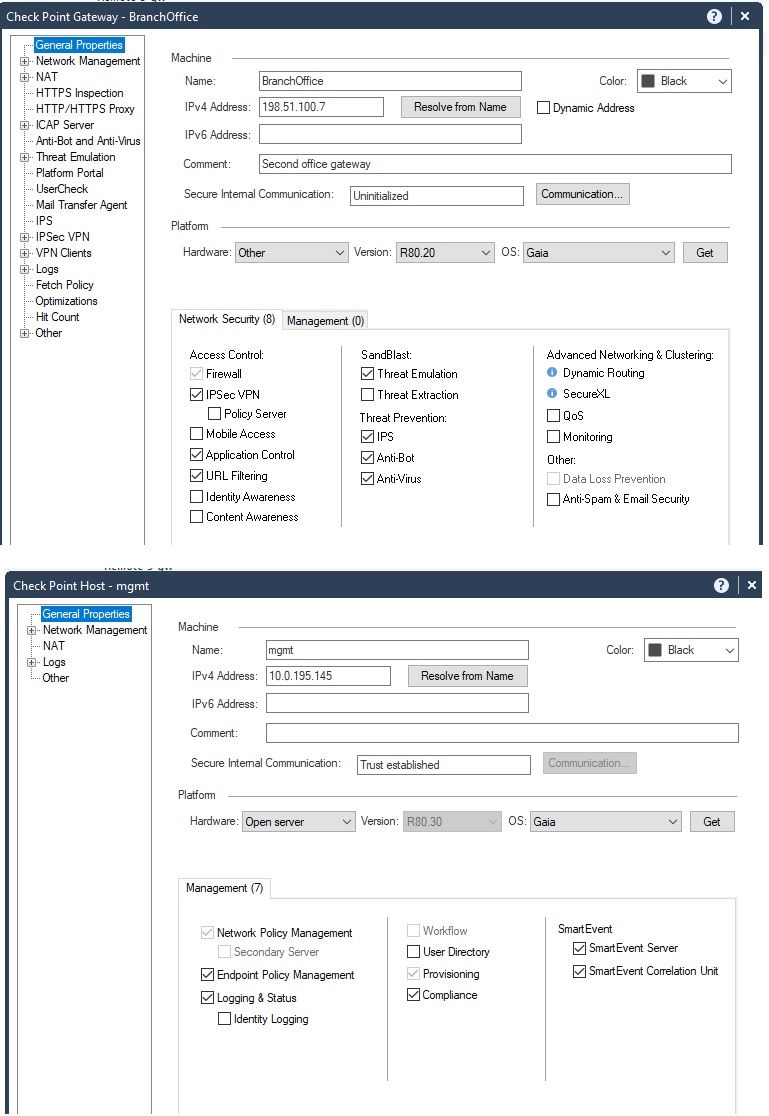Click the Communication button for BranchOffice
The height and width of the screenshot is (1116, 769).
tap(582, 194)
